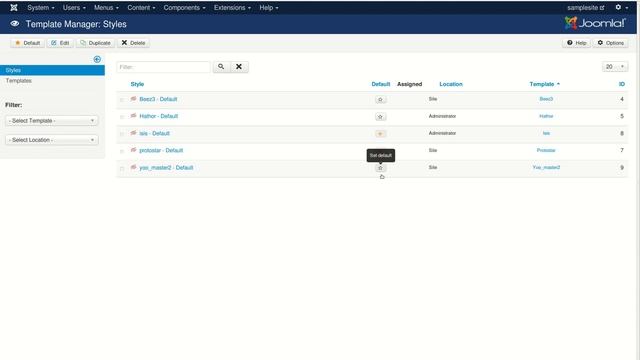Click the Default toolbar button
This screenshot has height=360, width=640.
click(27, 43)
